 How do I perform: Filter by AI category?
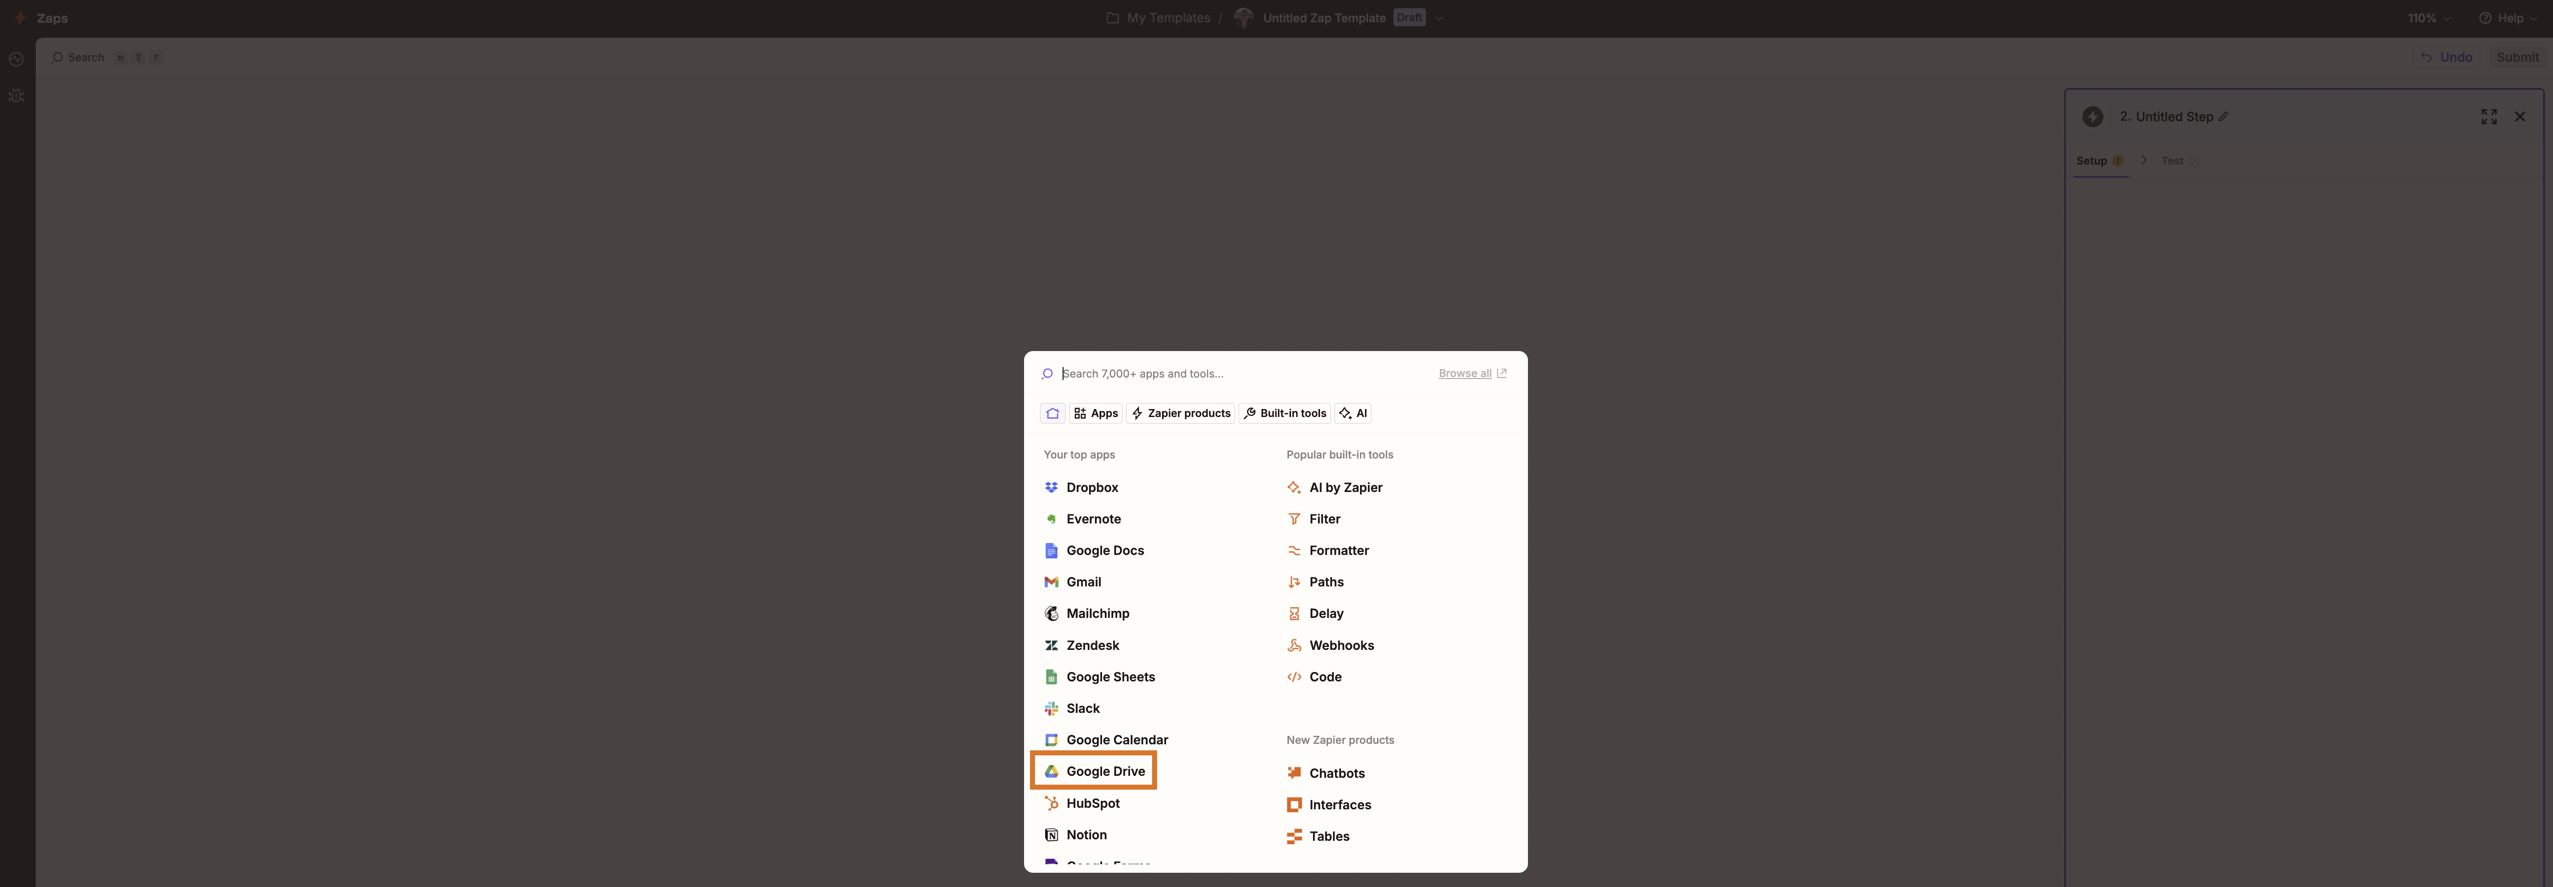pyautogui.click(x=1352, y=413)
